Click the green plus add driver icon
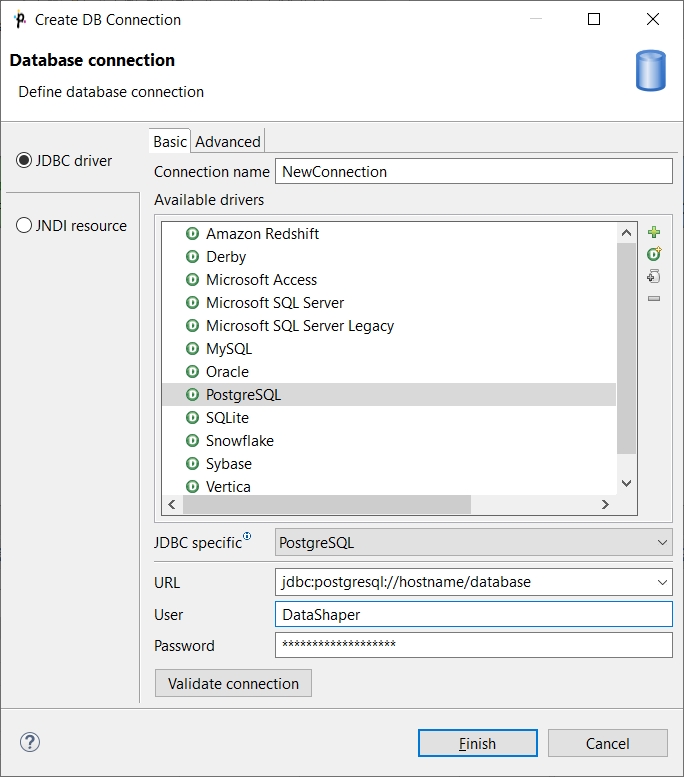This screenshot has width=684, height=777. pos(654,233)
